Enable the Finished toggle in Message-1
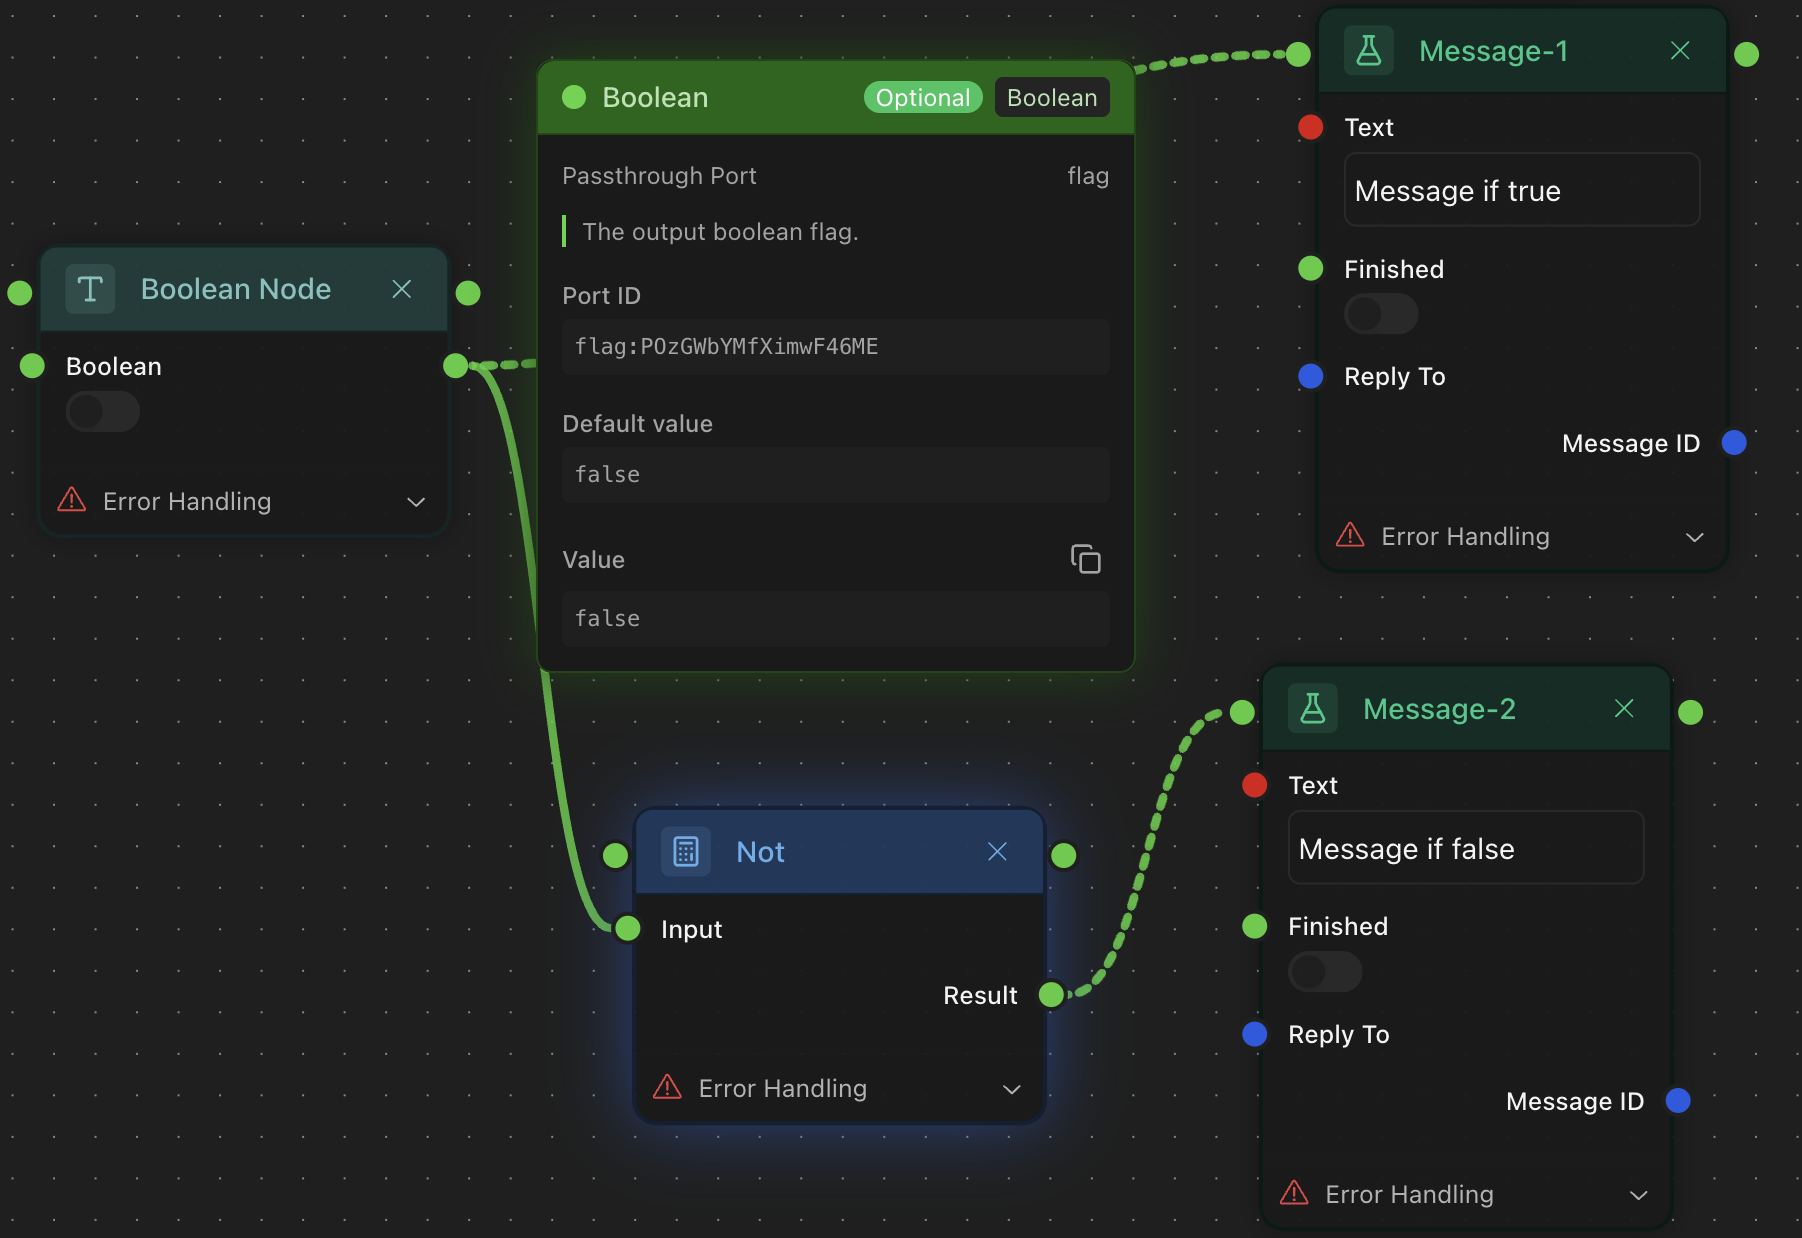This screenshot has height=1238, width=1802. tap(1380, 314)
